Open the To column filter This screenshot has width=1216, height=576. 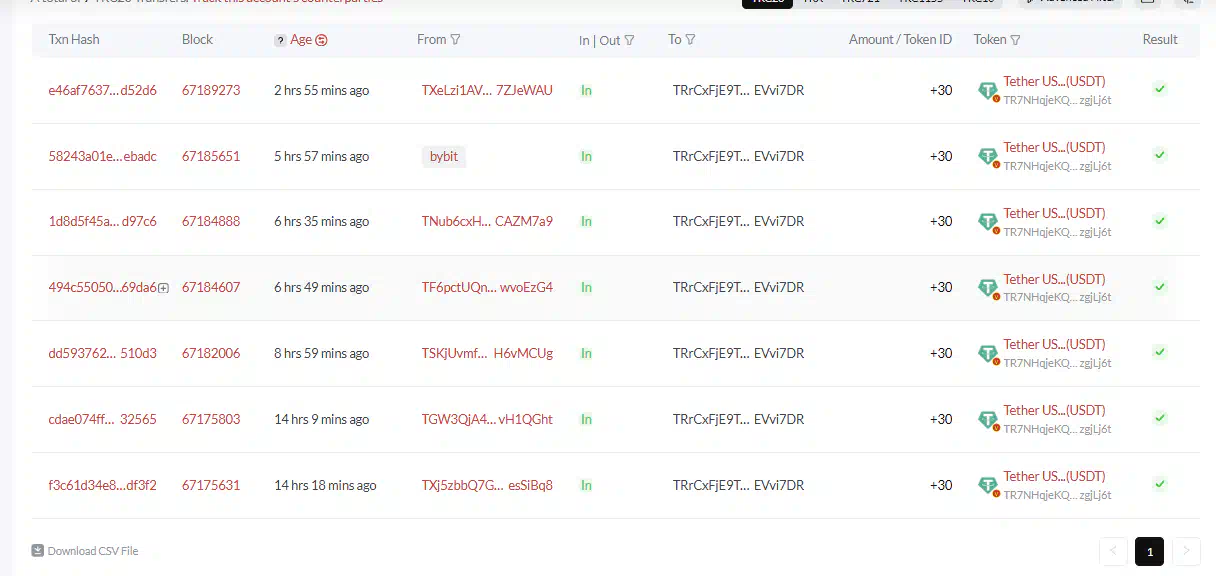tap(690, 40)
